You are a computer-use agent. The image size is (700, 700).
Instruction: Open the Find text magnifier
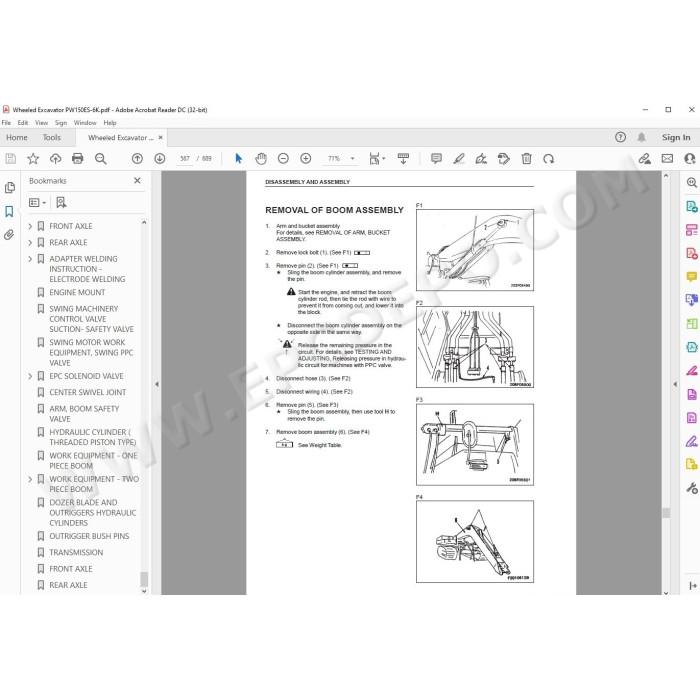pos(100,158)
